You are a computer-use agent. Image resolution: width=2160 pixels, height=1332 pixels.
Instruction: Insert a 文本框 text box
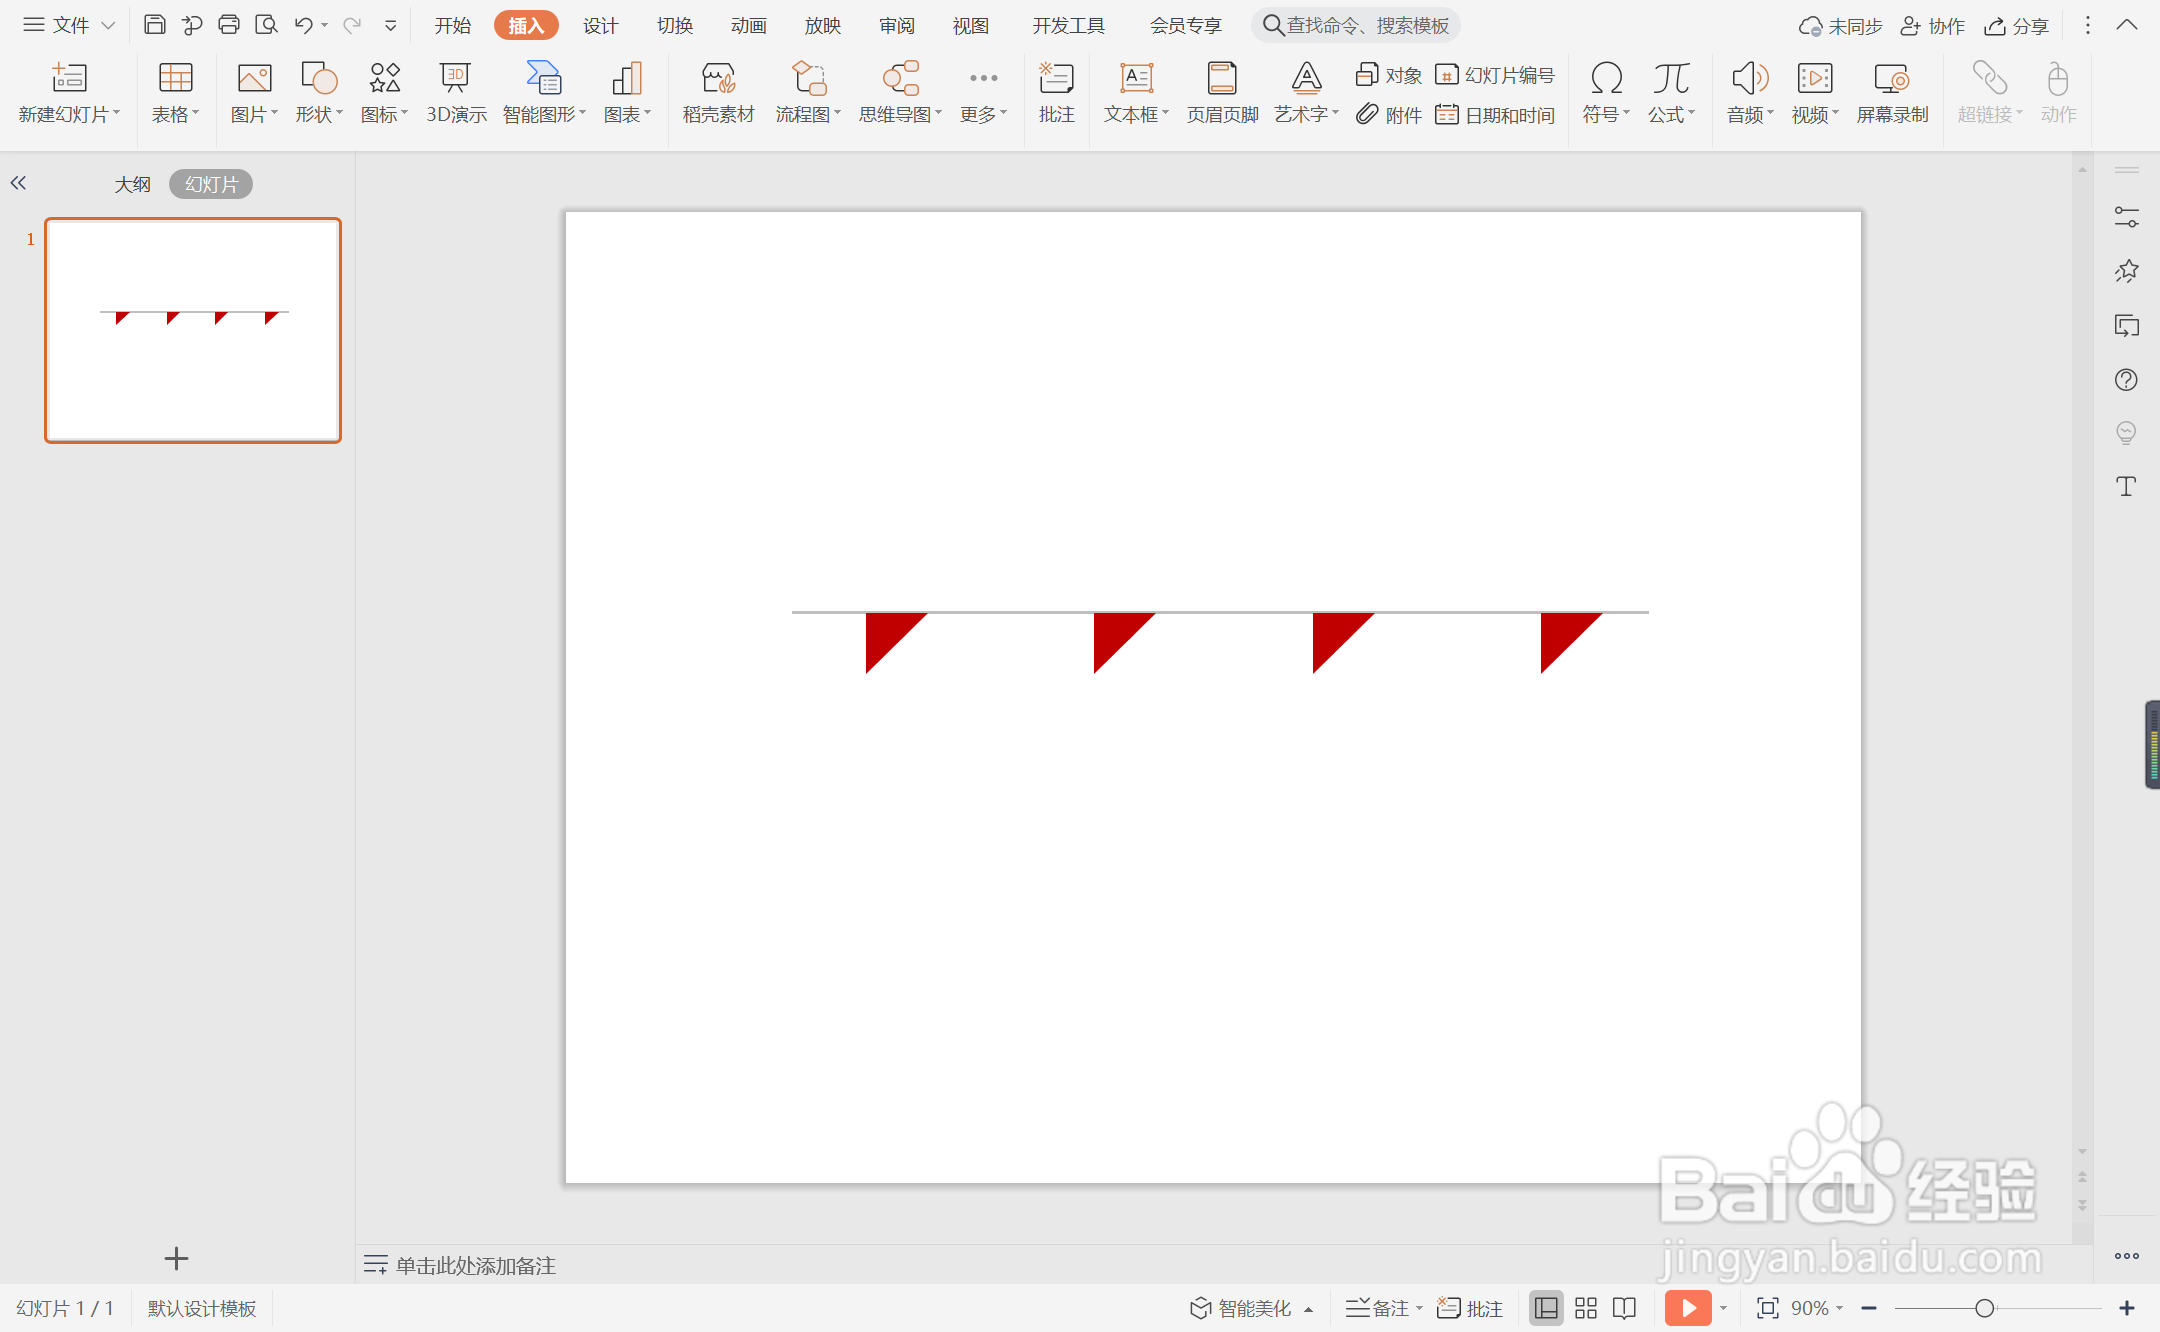(x=1136, y=92)
